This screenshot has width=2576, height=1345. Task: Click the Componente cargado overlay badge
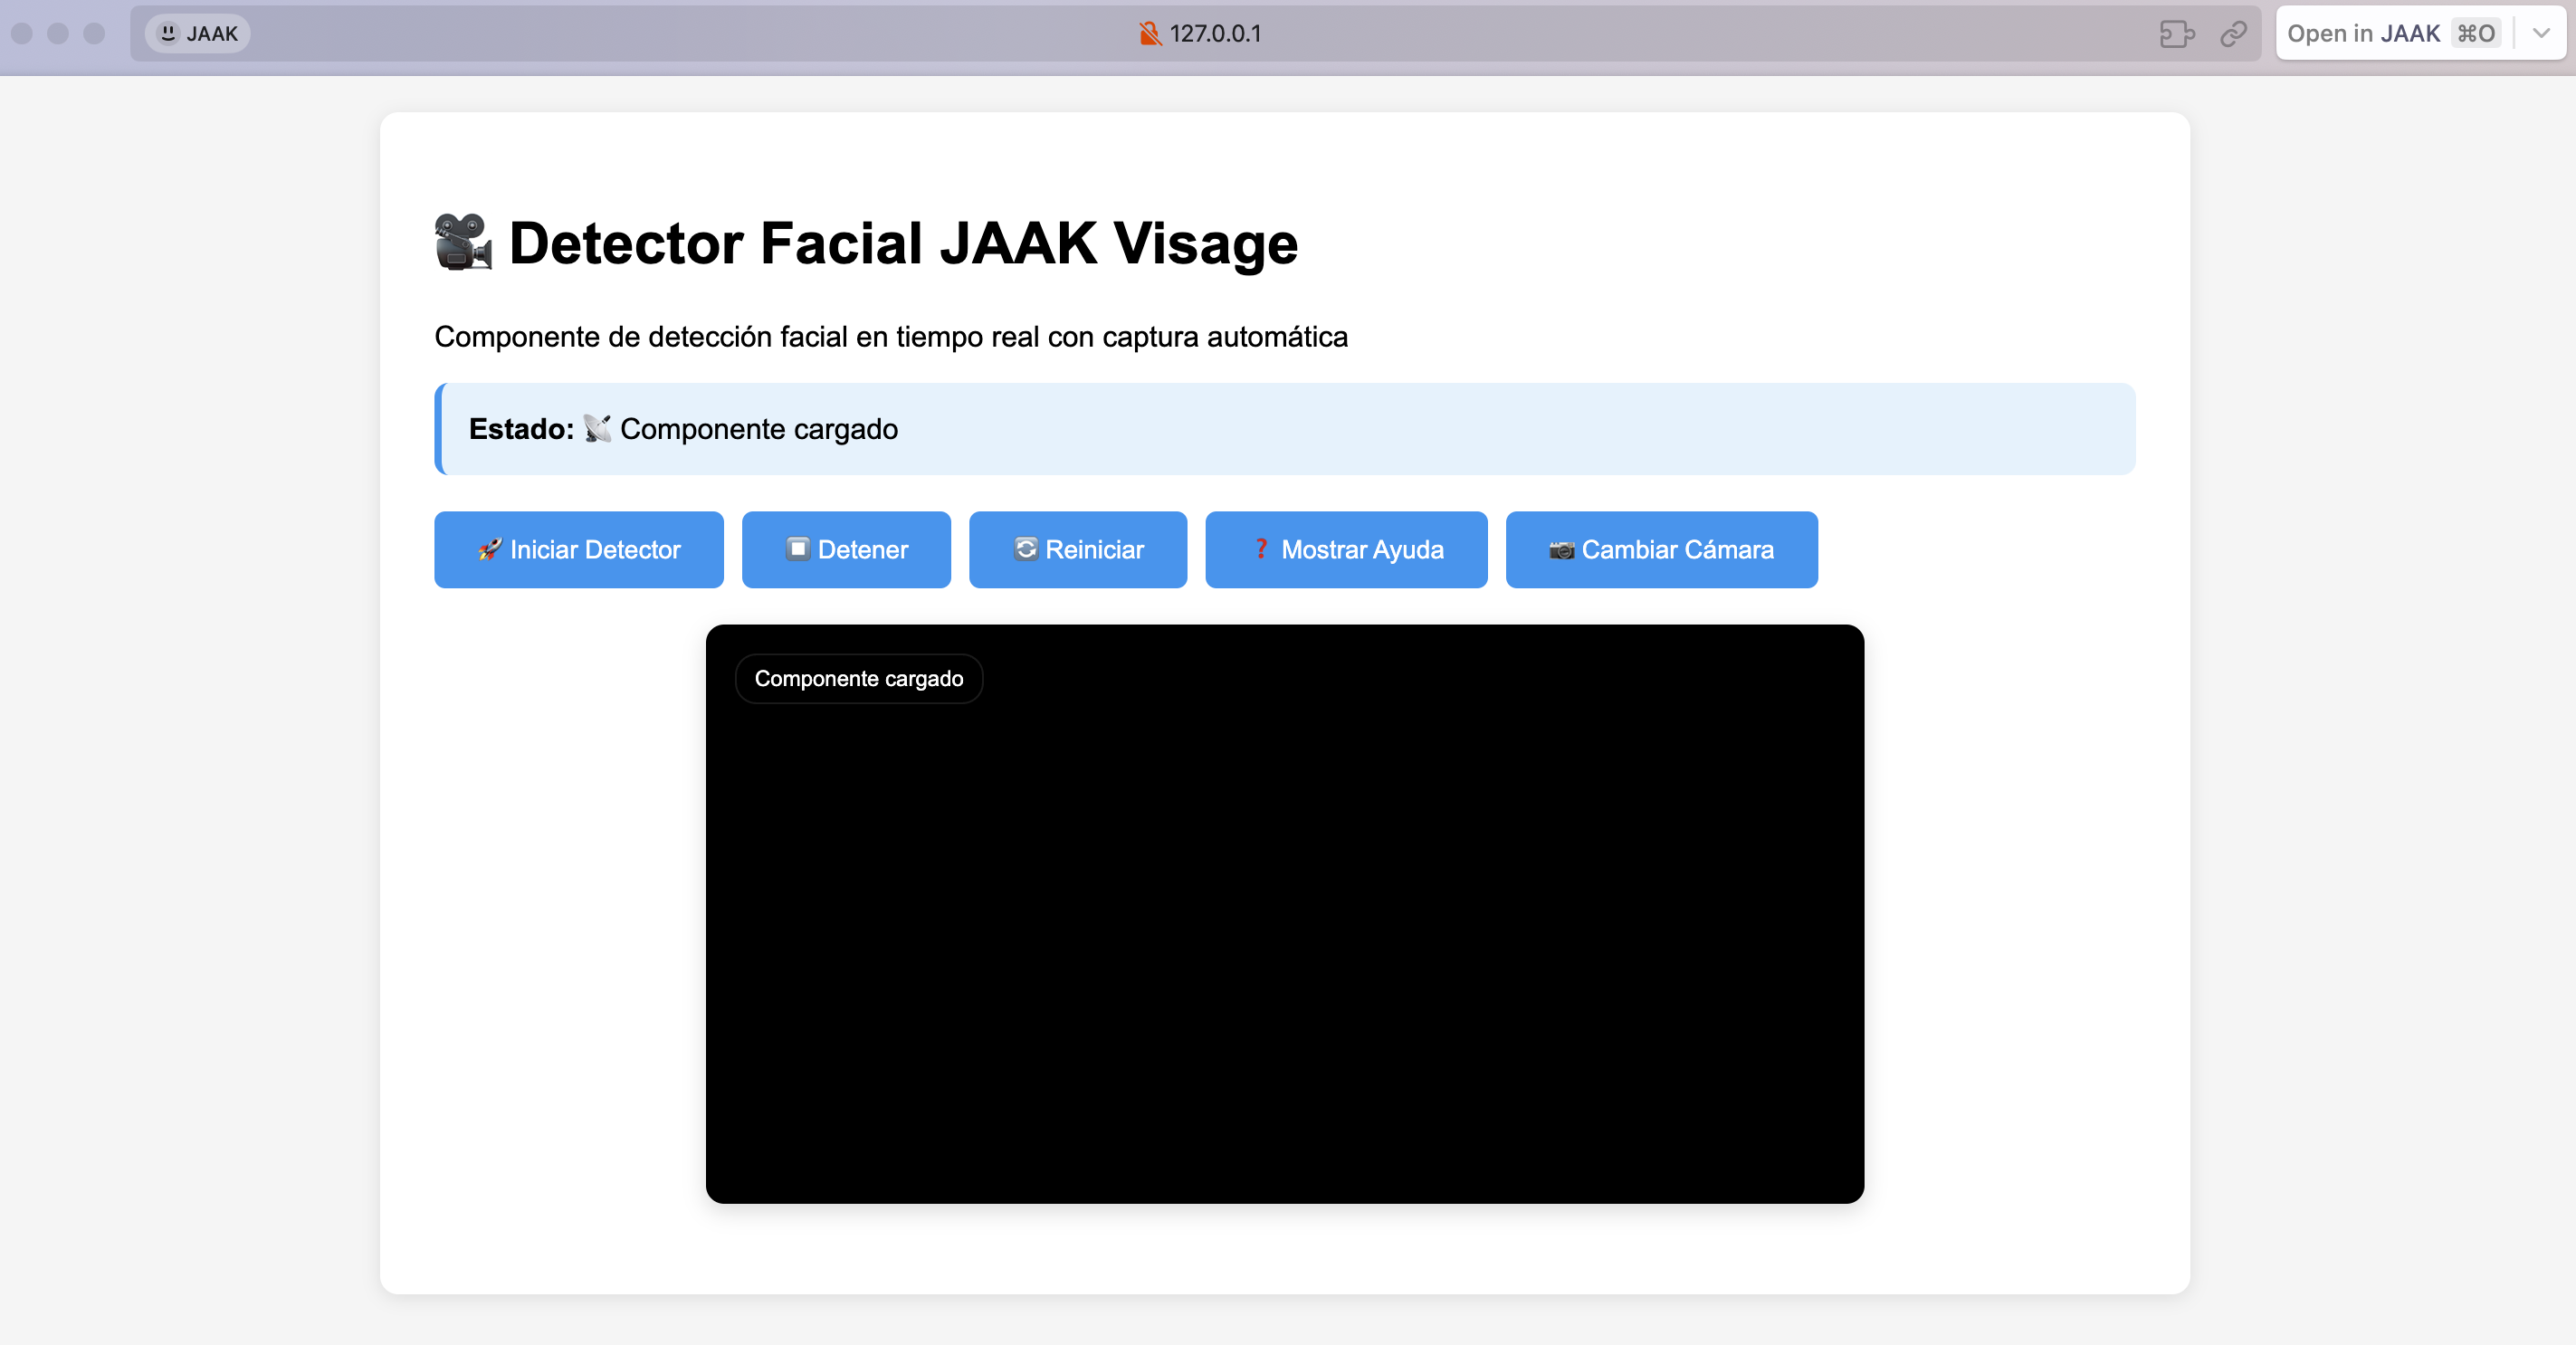tap(858, 679)
